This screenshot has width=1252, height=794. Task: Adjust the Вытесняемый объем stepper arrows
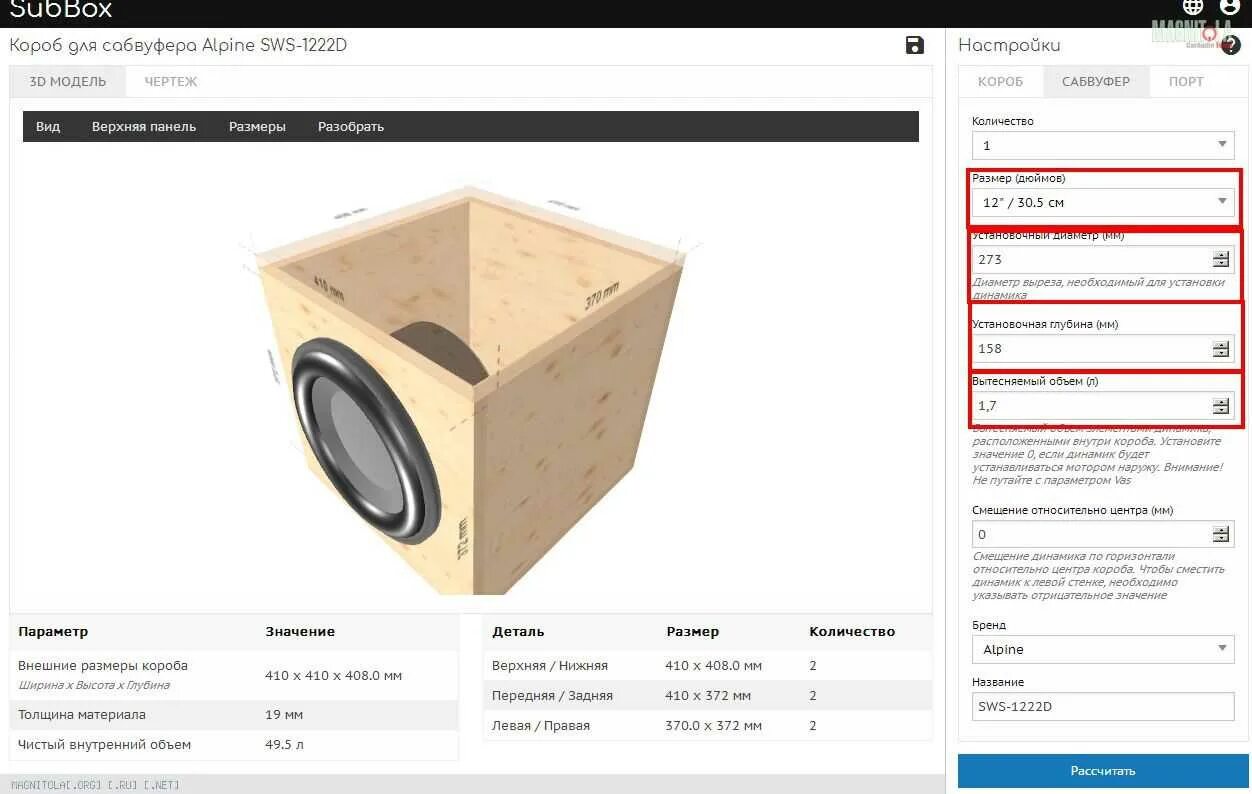tap(1220, 405)
